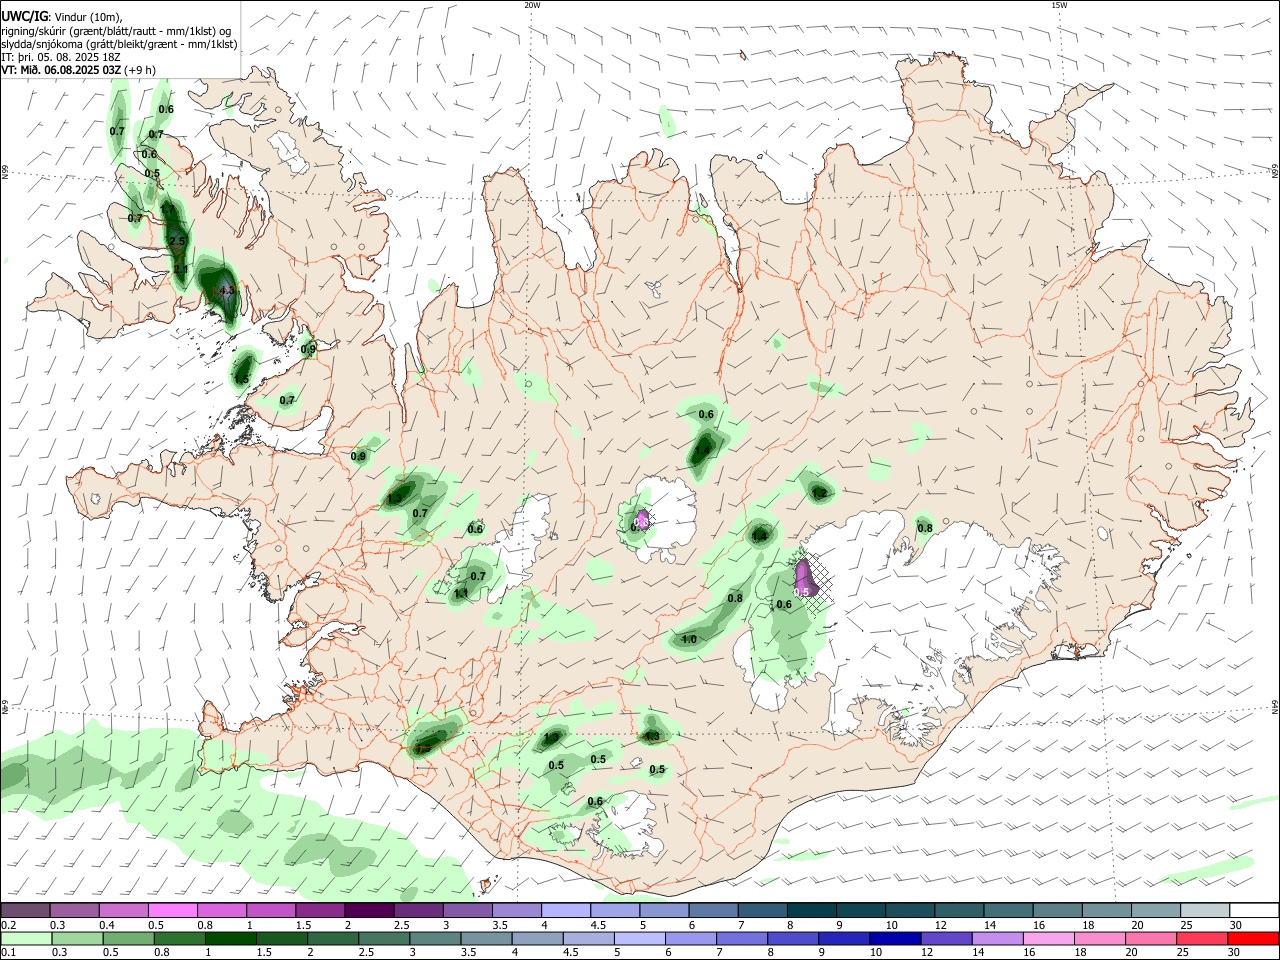Viewport: 1280px width, 960px height.
Task: Select bottom-row lightest green swatch between 0.1 and 0.3
Action: coord(26,939)
